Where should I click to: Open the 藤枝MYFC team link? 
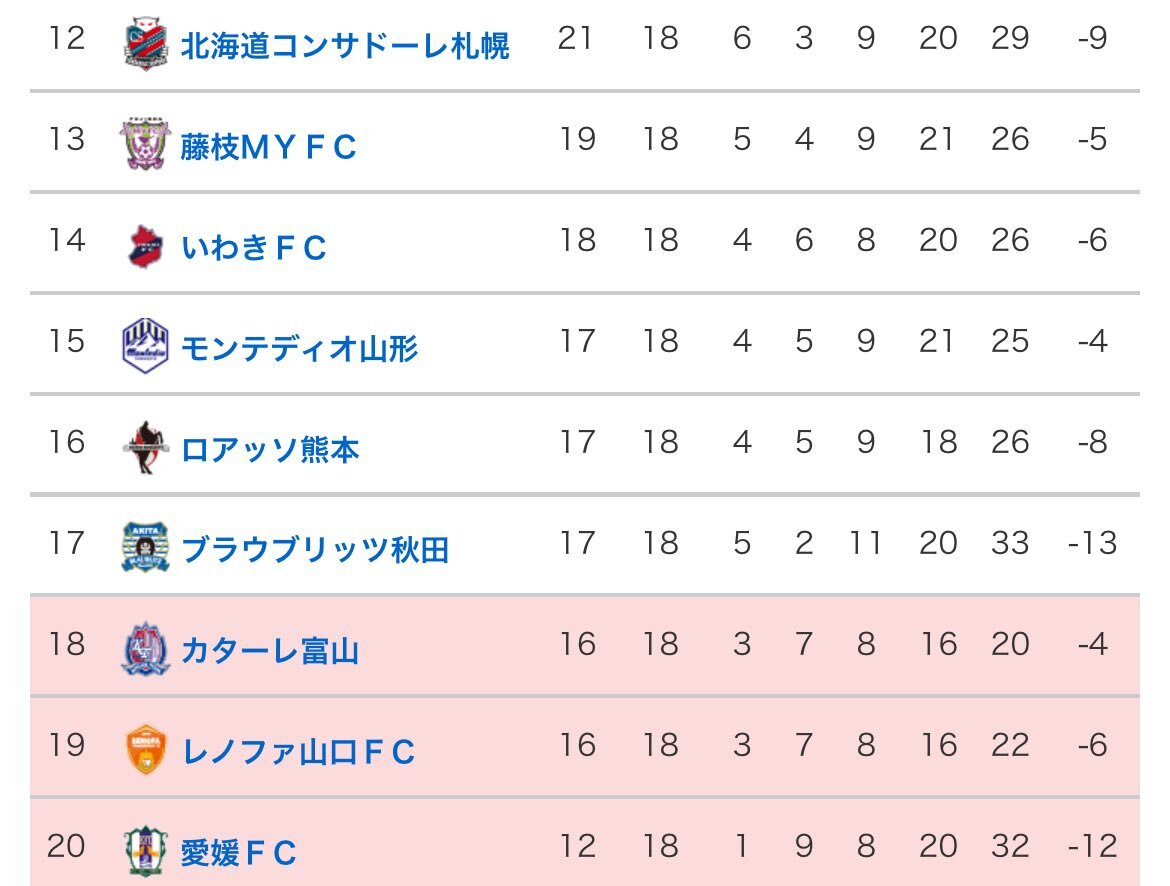(268, 146)
